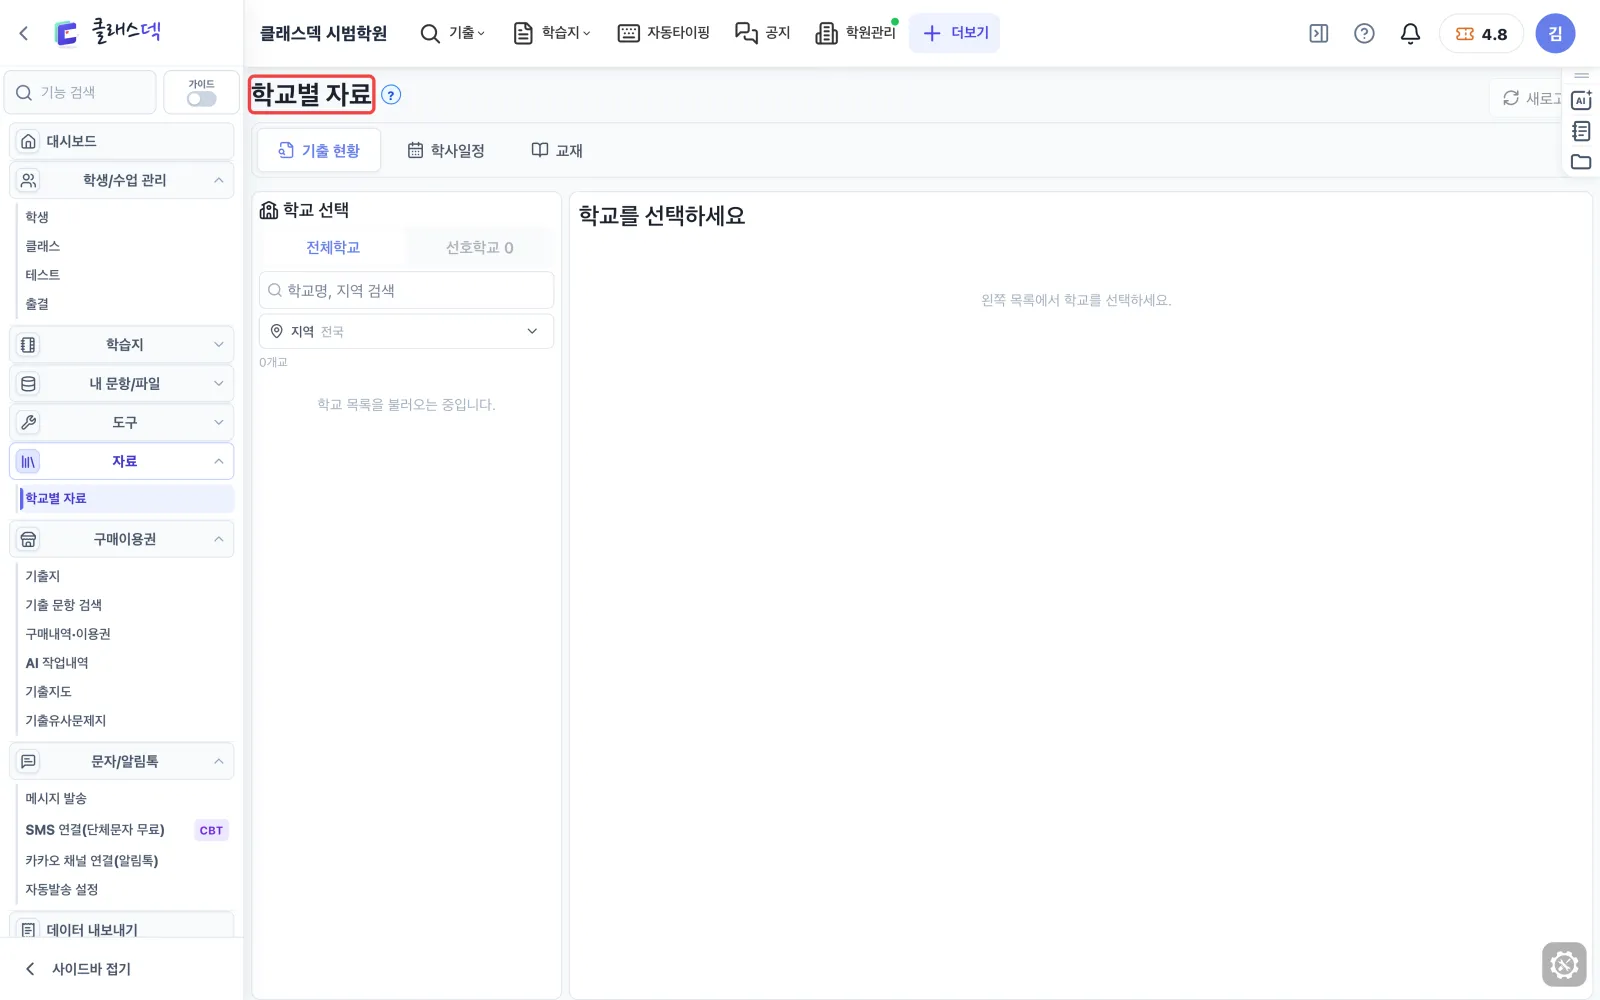Collapse the 학생/수업 관리 section
The height and width of the screenshot is (1000, 1600).
coord(122,180)
